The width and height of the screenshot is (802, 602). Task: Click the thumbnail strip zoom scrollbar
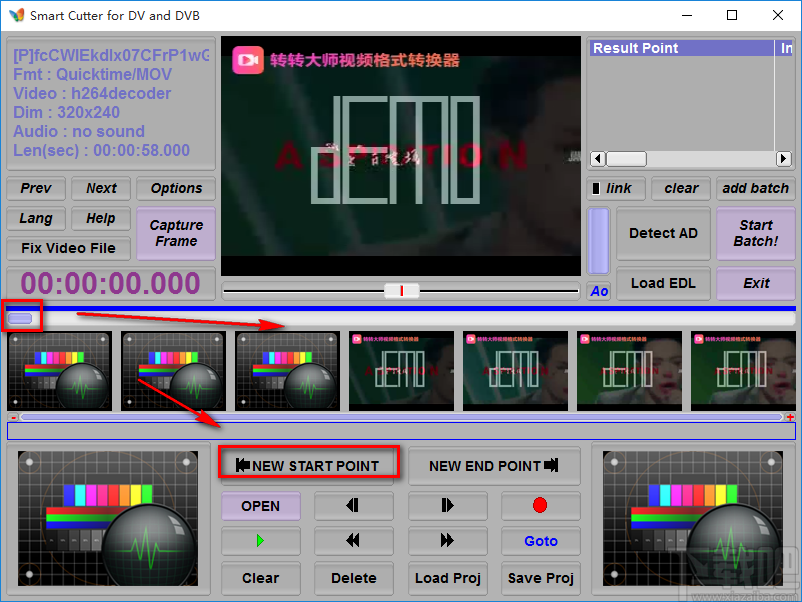pos(402,417)
